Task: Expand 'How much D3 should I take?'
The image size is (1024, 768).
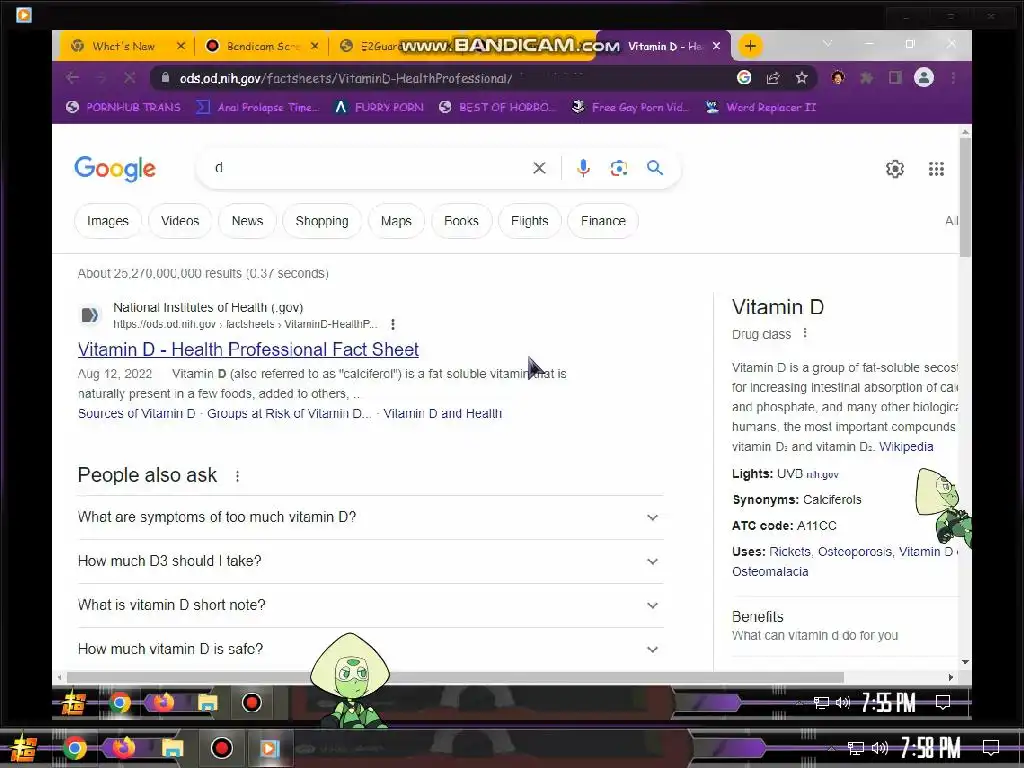Action: [x=370, y=561]
